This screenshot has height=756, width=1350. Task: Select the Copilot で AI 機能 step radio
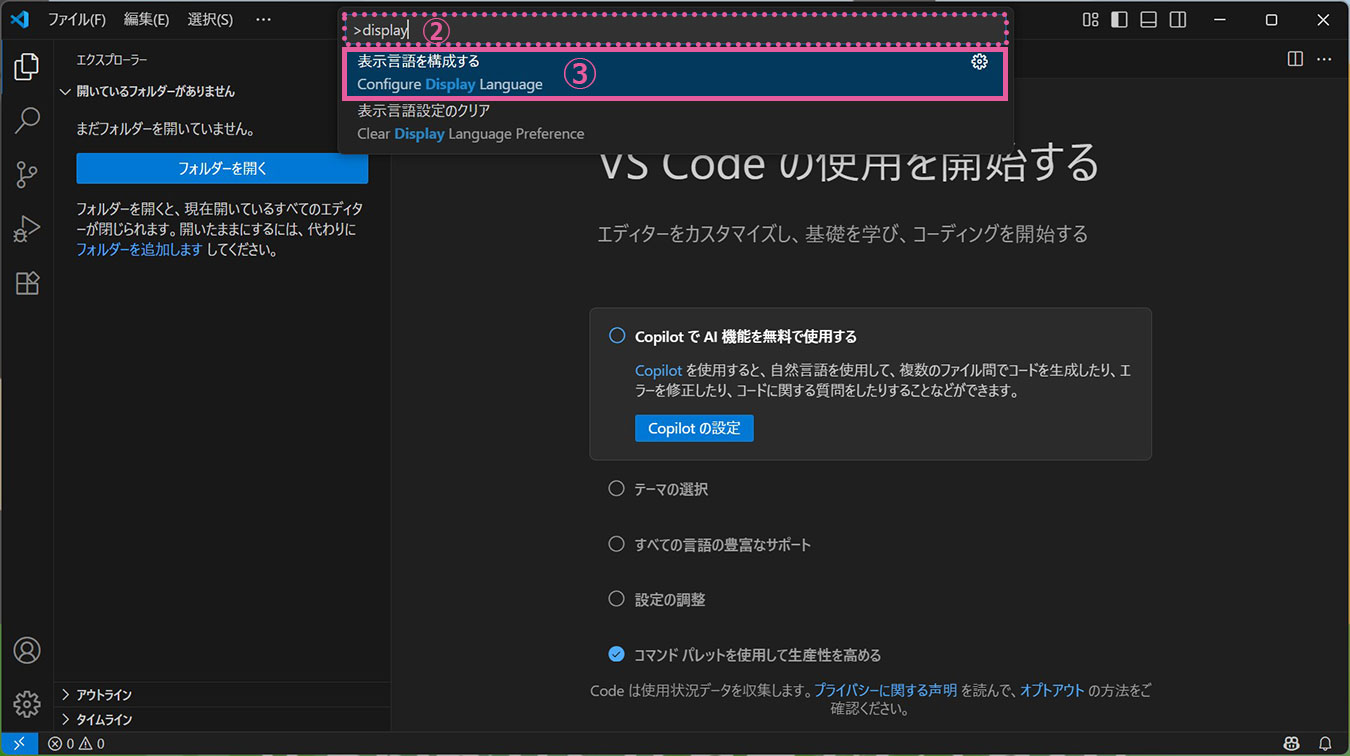click(x=617, y=336)
